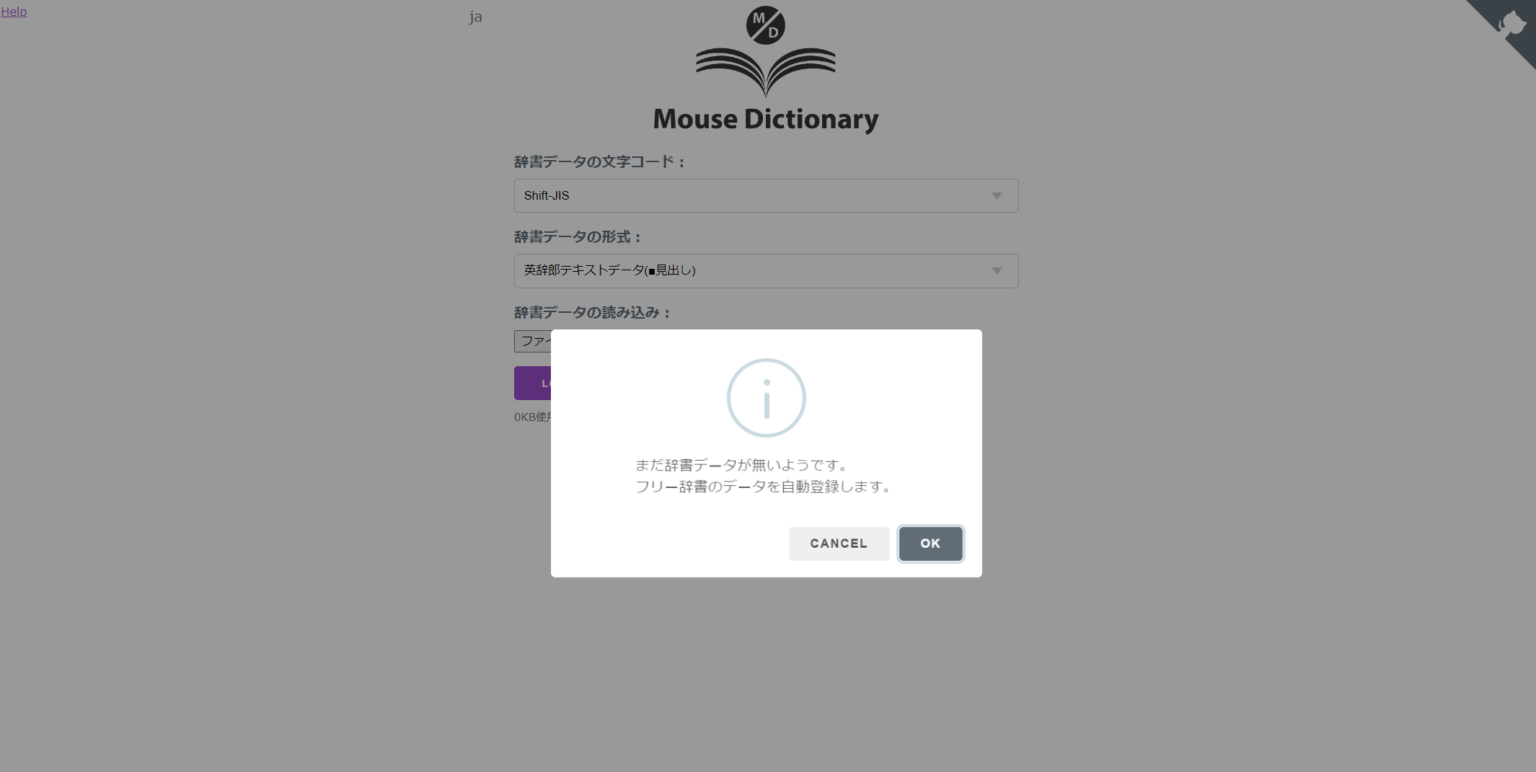
Task: Click the 辞書データの読み込み section label
Action: (591, 312)
